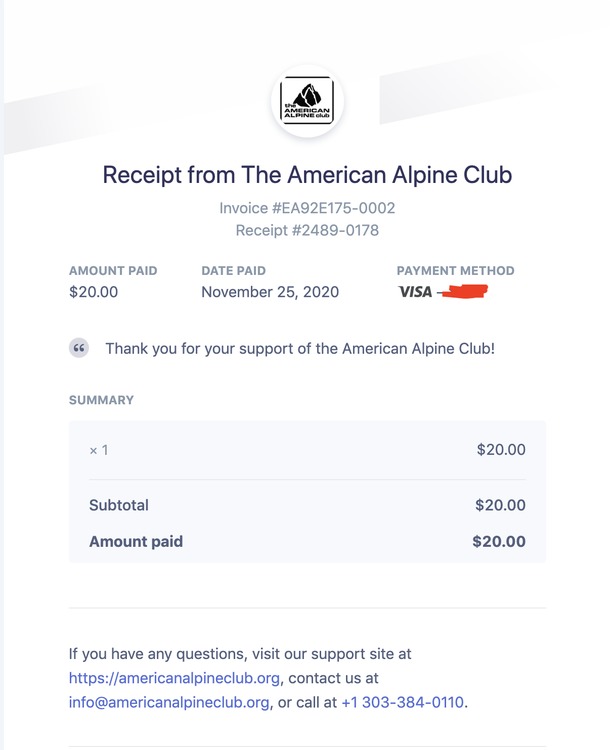The width and height of the screenshot is (610, 750).
Task: Click the quotation mark icon
Action: coord(79,348)
